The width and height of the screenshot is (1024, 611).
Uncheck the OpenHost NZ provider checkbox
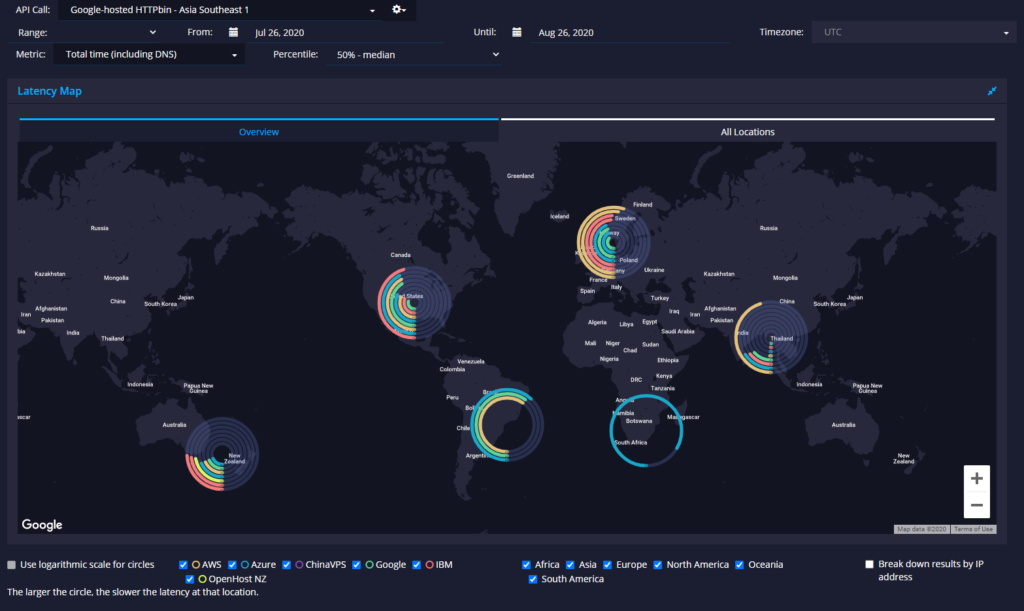(x=190, y=579)
